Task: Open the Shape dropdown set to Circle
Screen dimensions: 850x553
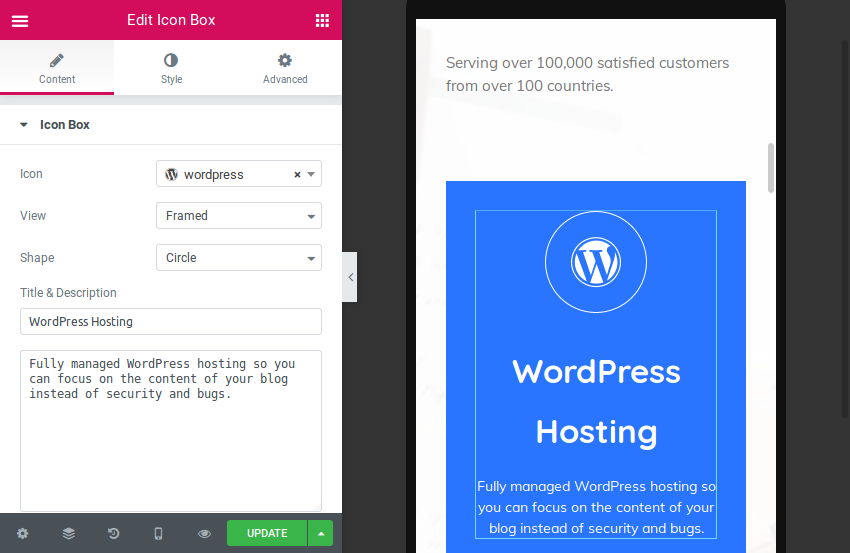Action: (x=239, y=258)
